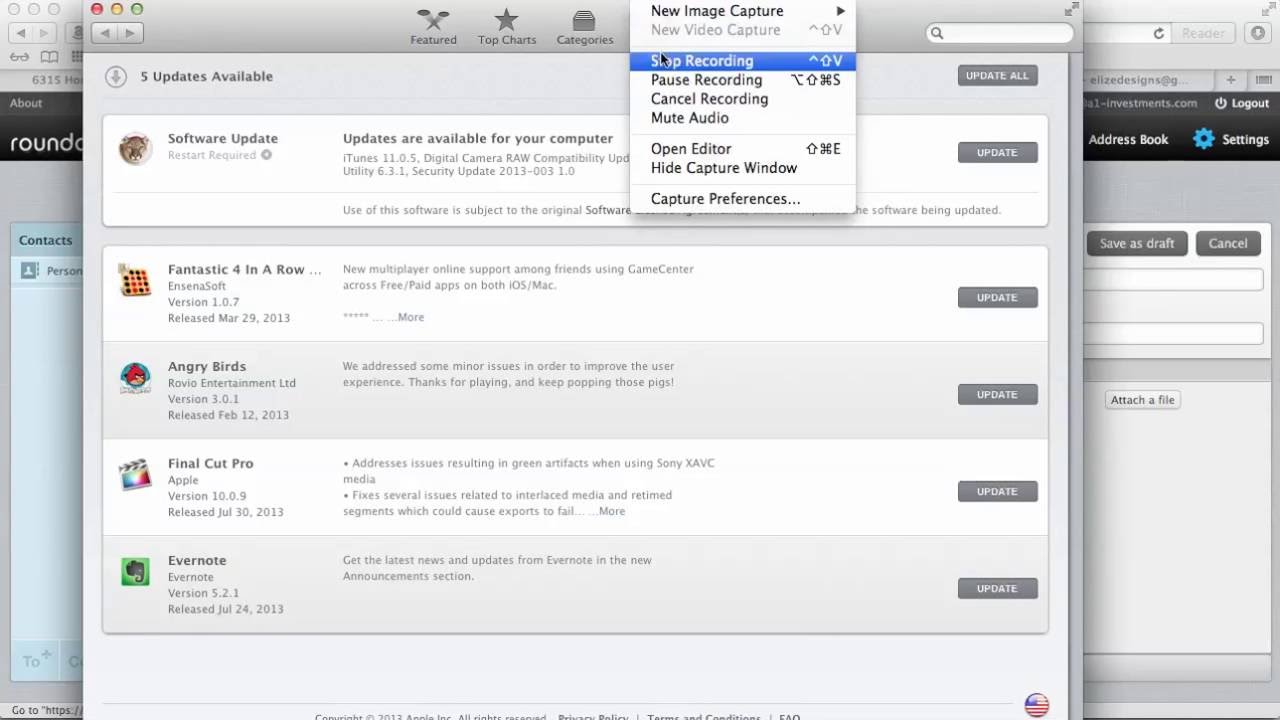Open the Safari Top Sites grid icon
Screen dimensions: 1280x720
[77, 57]
